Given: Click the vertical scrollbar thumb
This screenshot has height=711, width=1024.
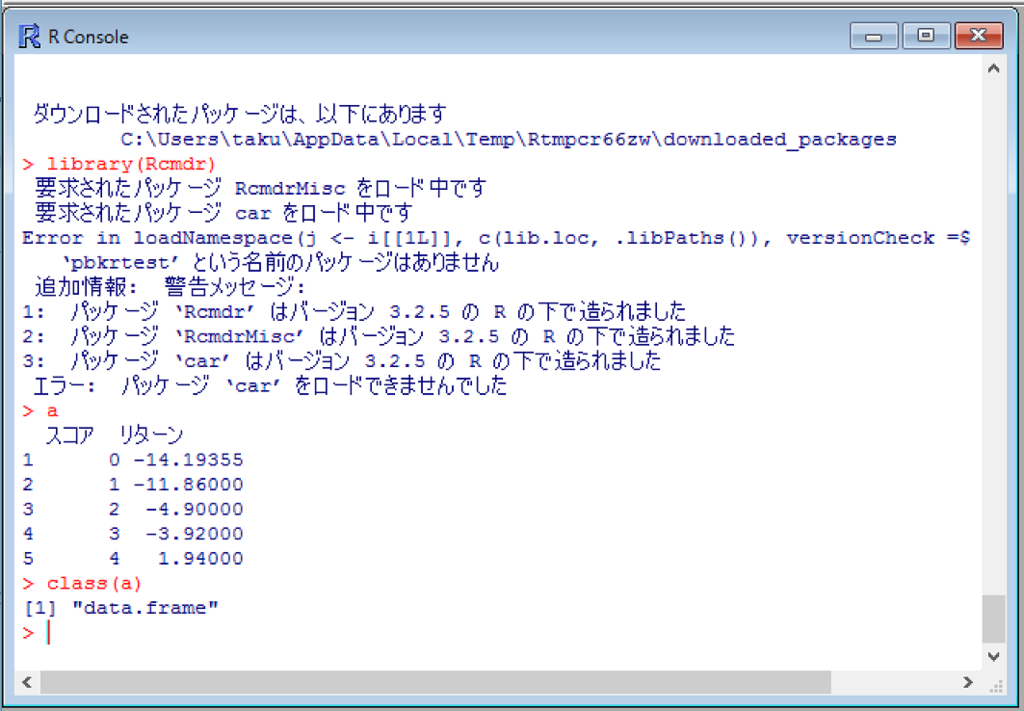Looking at the screenshot, I should 993,619.
